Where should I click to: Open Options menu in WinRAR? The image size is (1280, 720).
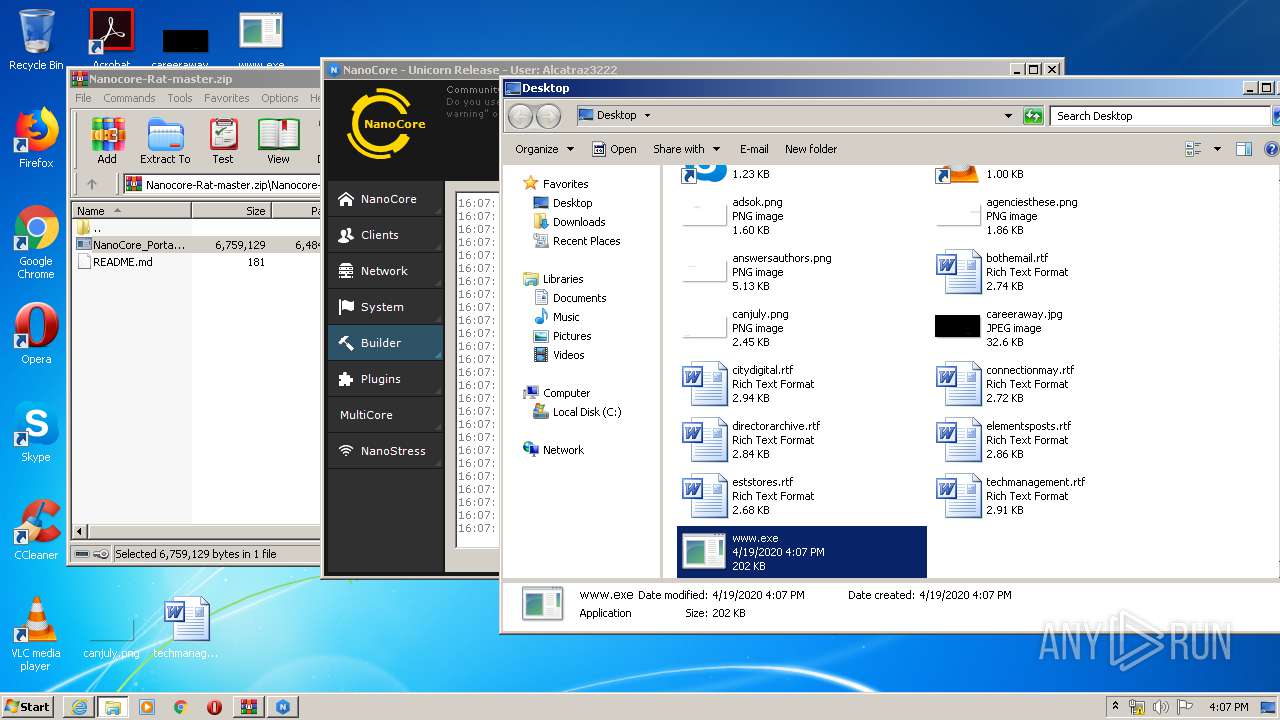280,98
